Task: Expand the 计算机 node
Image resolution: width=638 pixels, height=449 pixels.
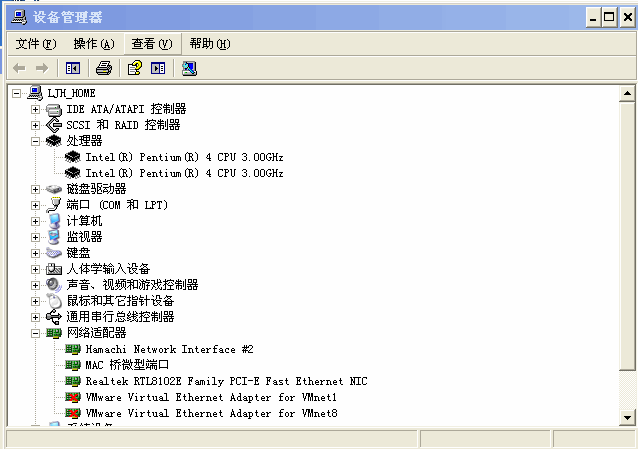Action: click(35, 221)
